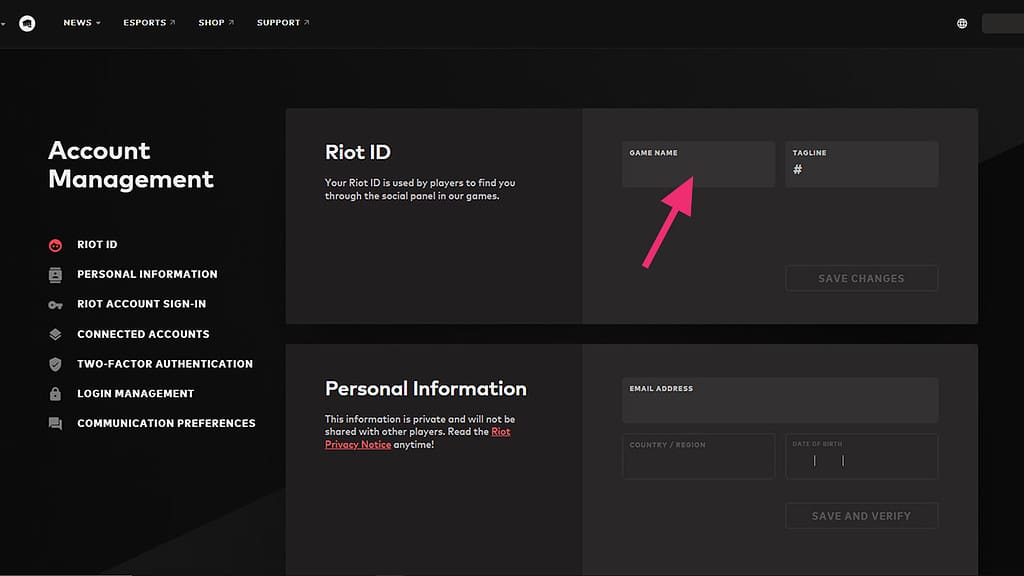Go to Personal Information section

[x=147, y=274]
